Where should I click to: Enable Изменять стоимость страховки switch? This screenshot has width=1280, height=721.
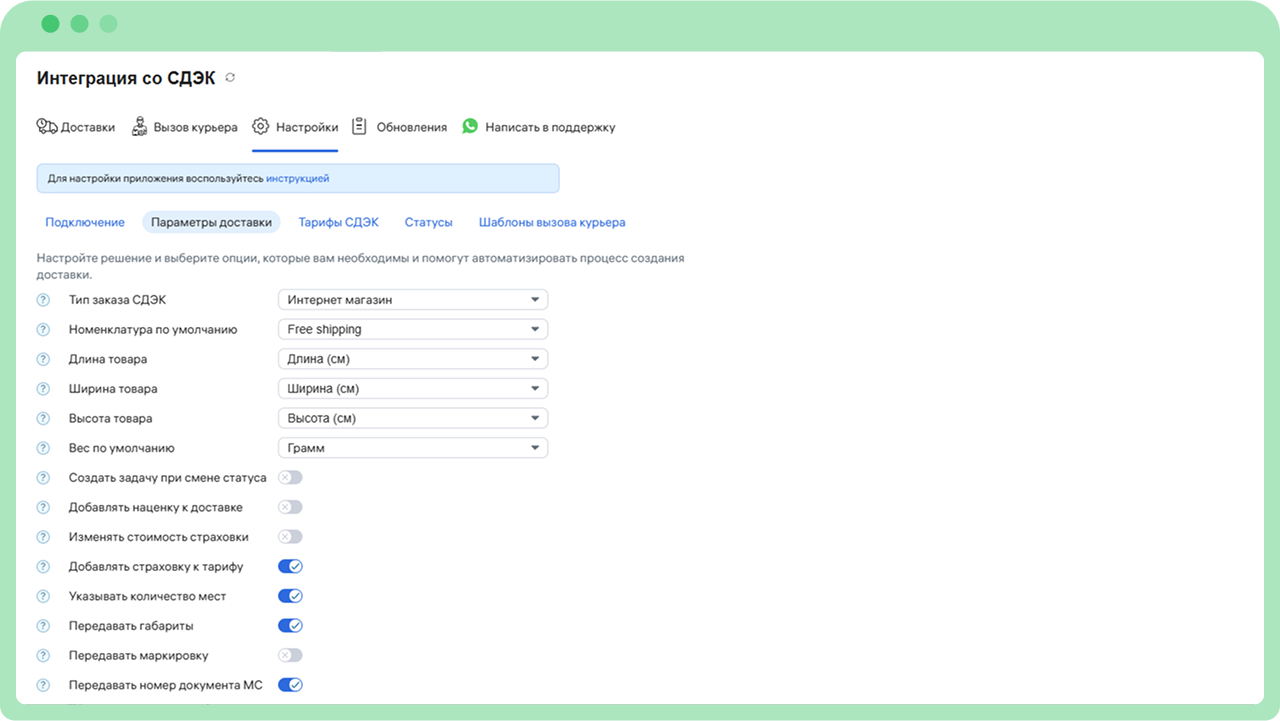290,537
